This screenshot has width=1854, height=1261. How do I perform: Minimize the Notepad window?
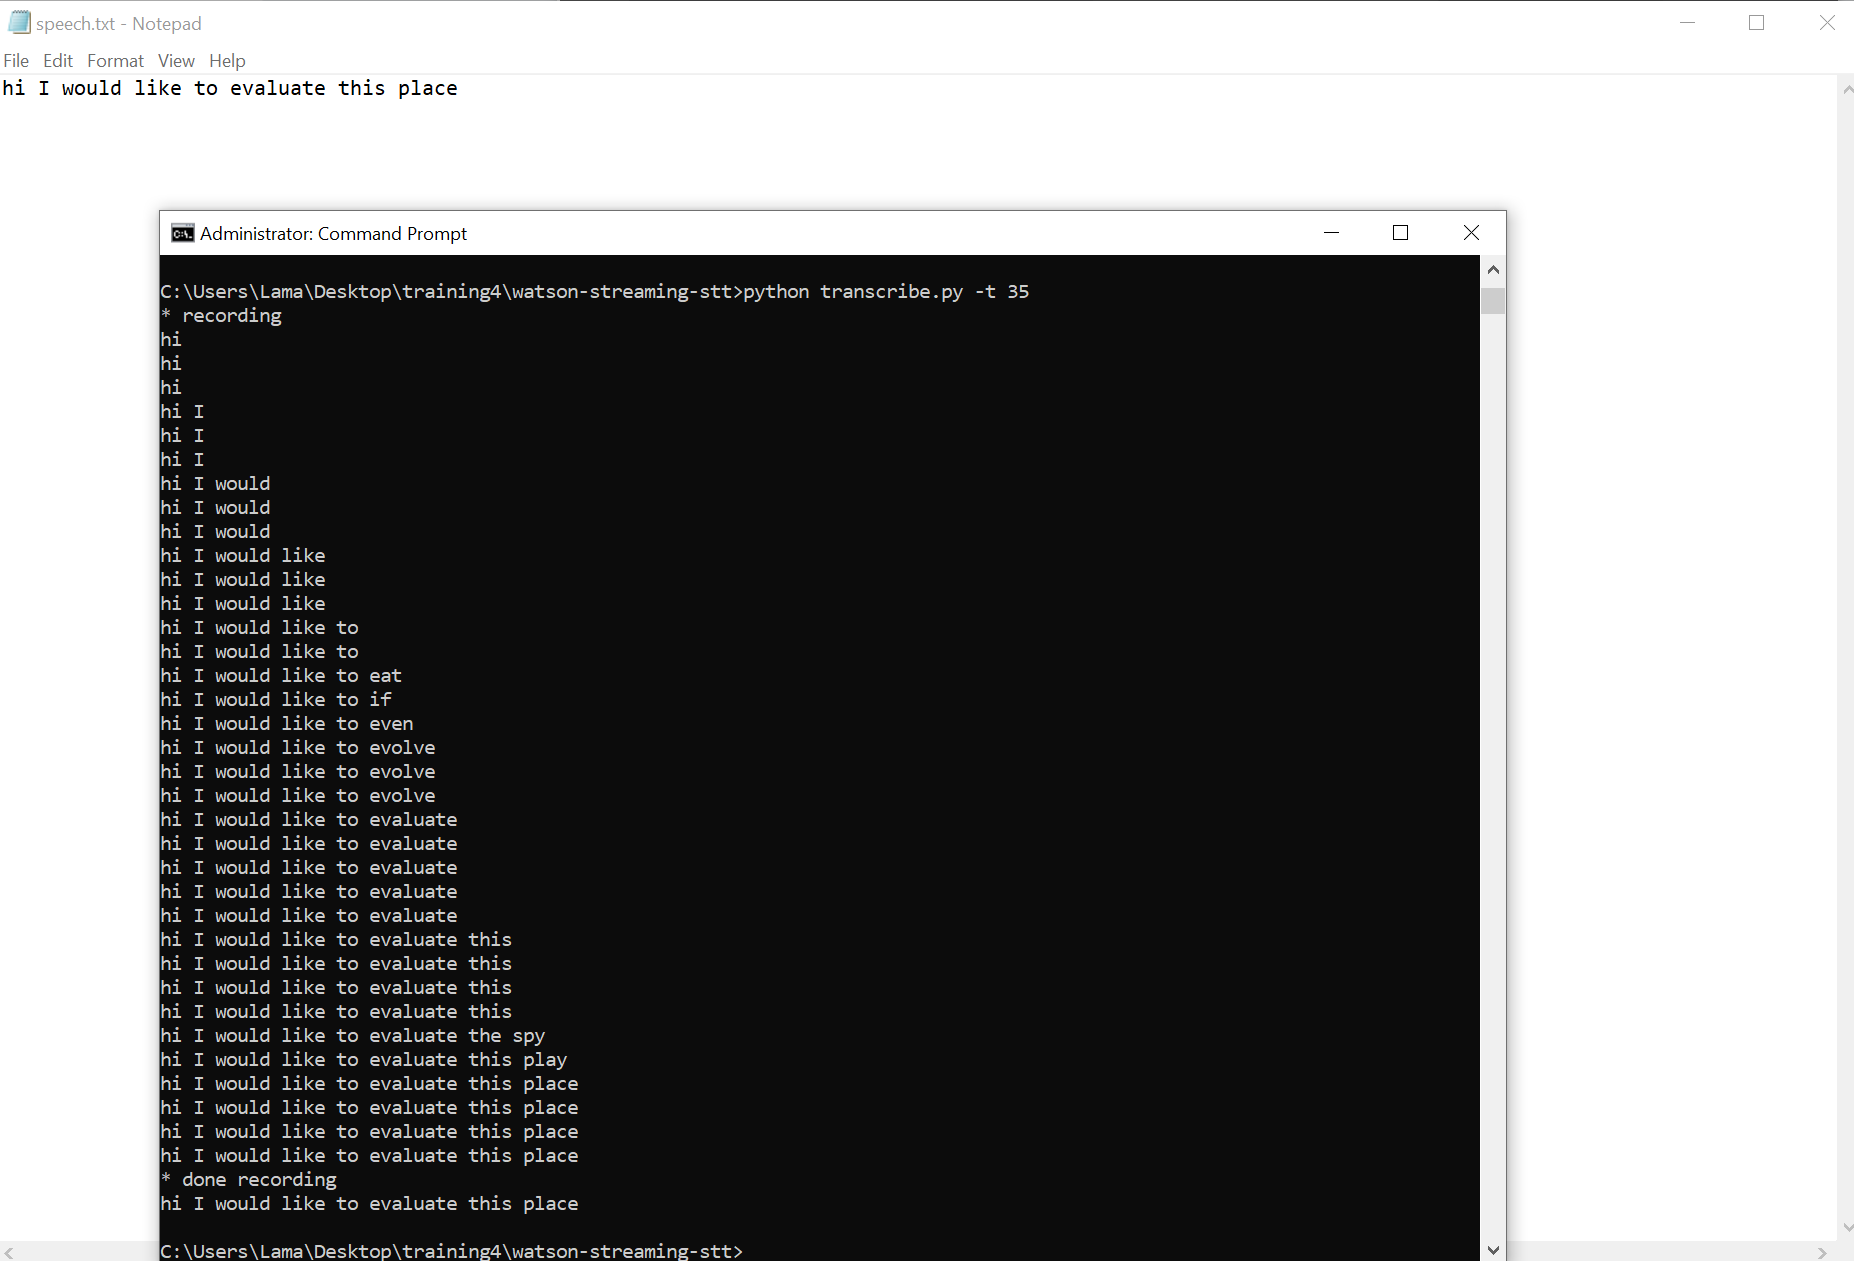1688,22
